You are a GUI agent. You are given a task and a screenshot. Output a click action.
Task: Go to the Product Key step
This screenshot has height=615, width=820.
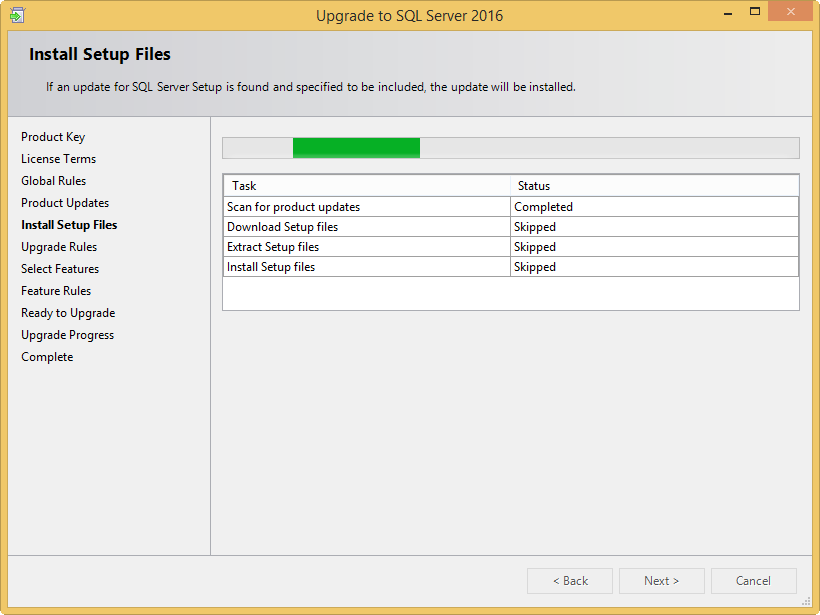coord(53,137)
